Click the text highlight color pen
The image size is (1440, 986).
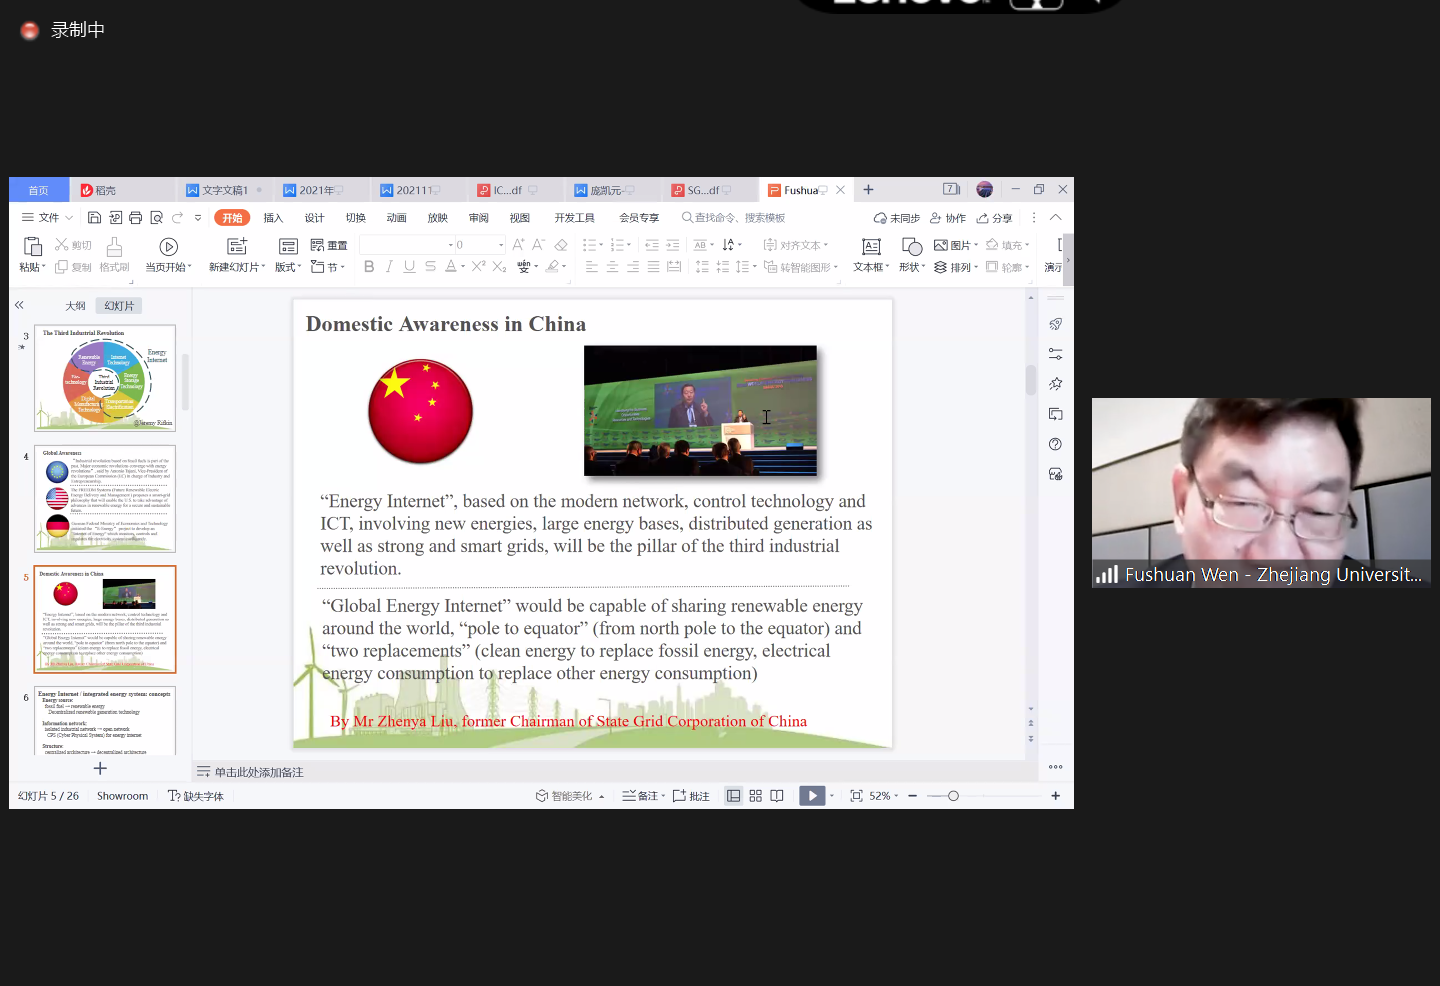(552, 267)
